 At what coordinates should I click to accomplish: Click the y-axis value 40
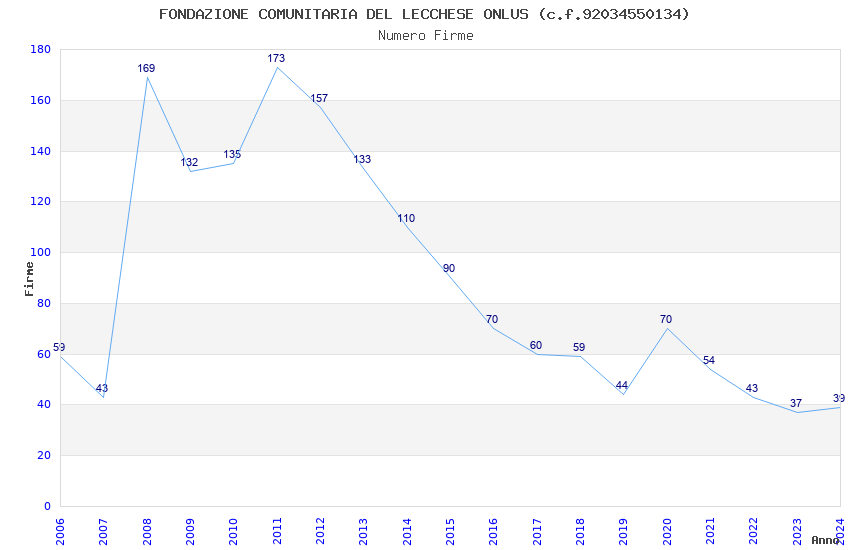pos(44,405)
